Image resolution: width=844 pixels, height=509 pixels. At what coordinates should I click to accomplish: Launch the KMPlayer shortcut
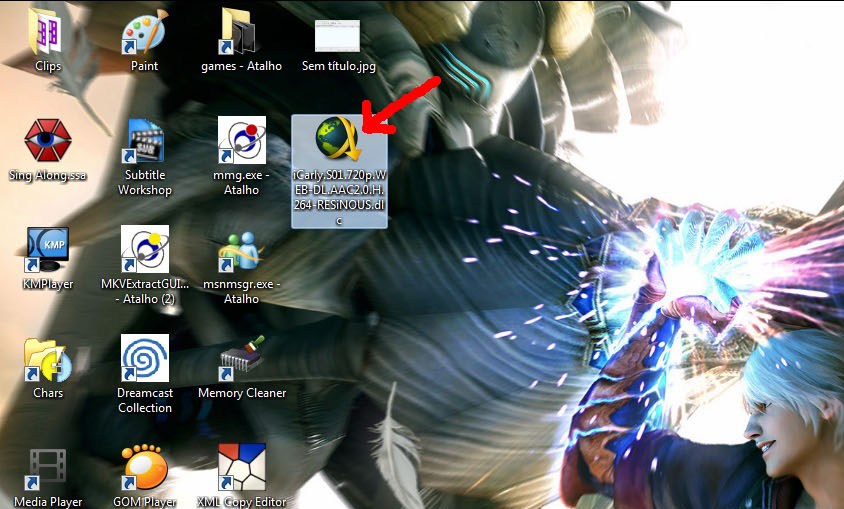47,250
